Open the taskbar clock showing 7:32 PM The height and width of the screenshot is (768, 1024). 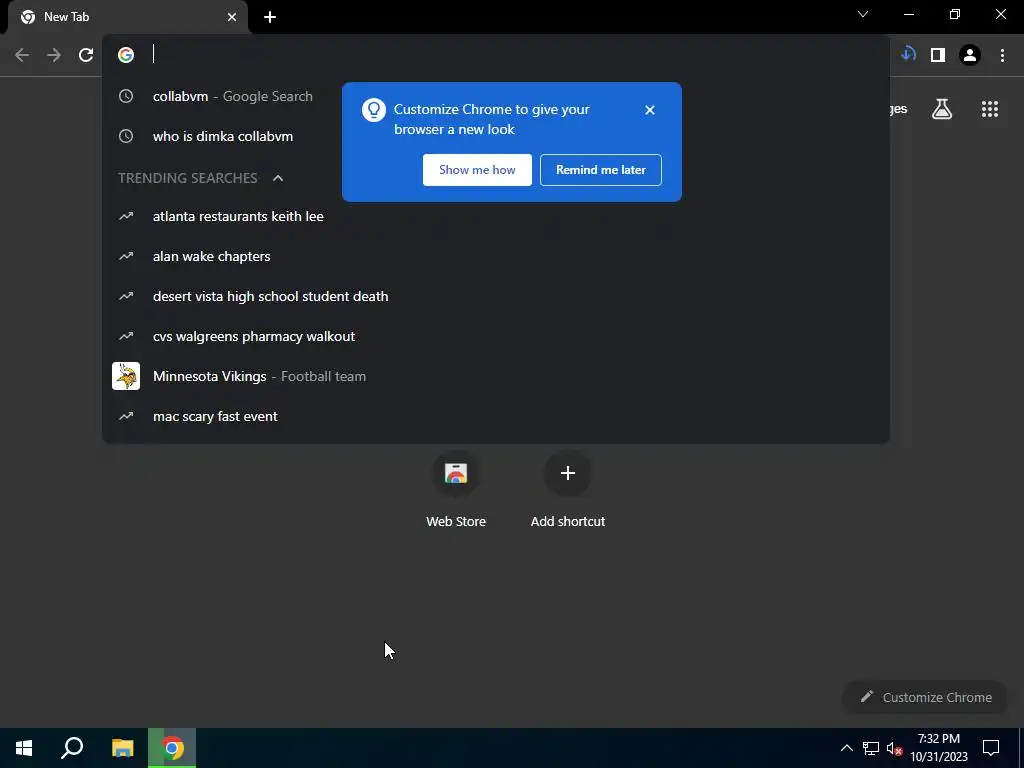pos(938,748)
